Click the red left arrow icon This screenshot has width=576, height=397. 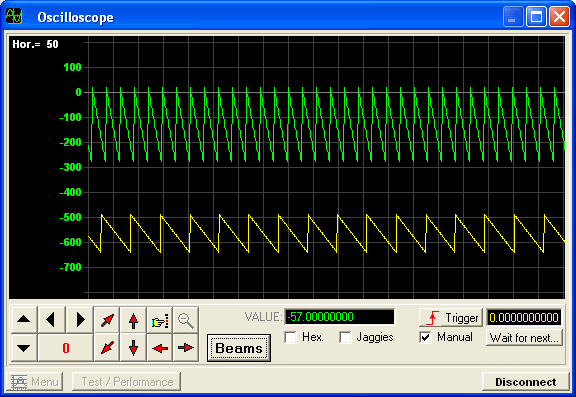click(159, 348)
